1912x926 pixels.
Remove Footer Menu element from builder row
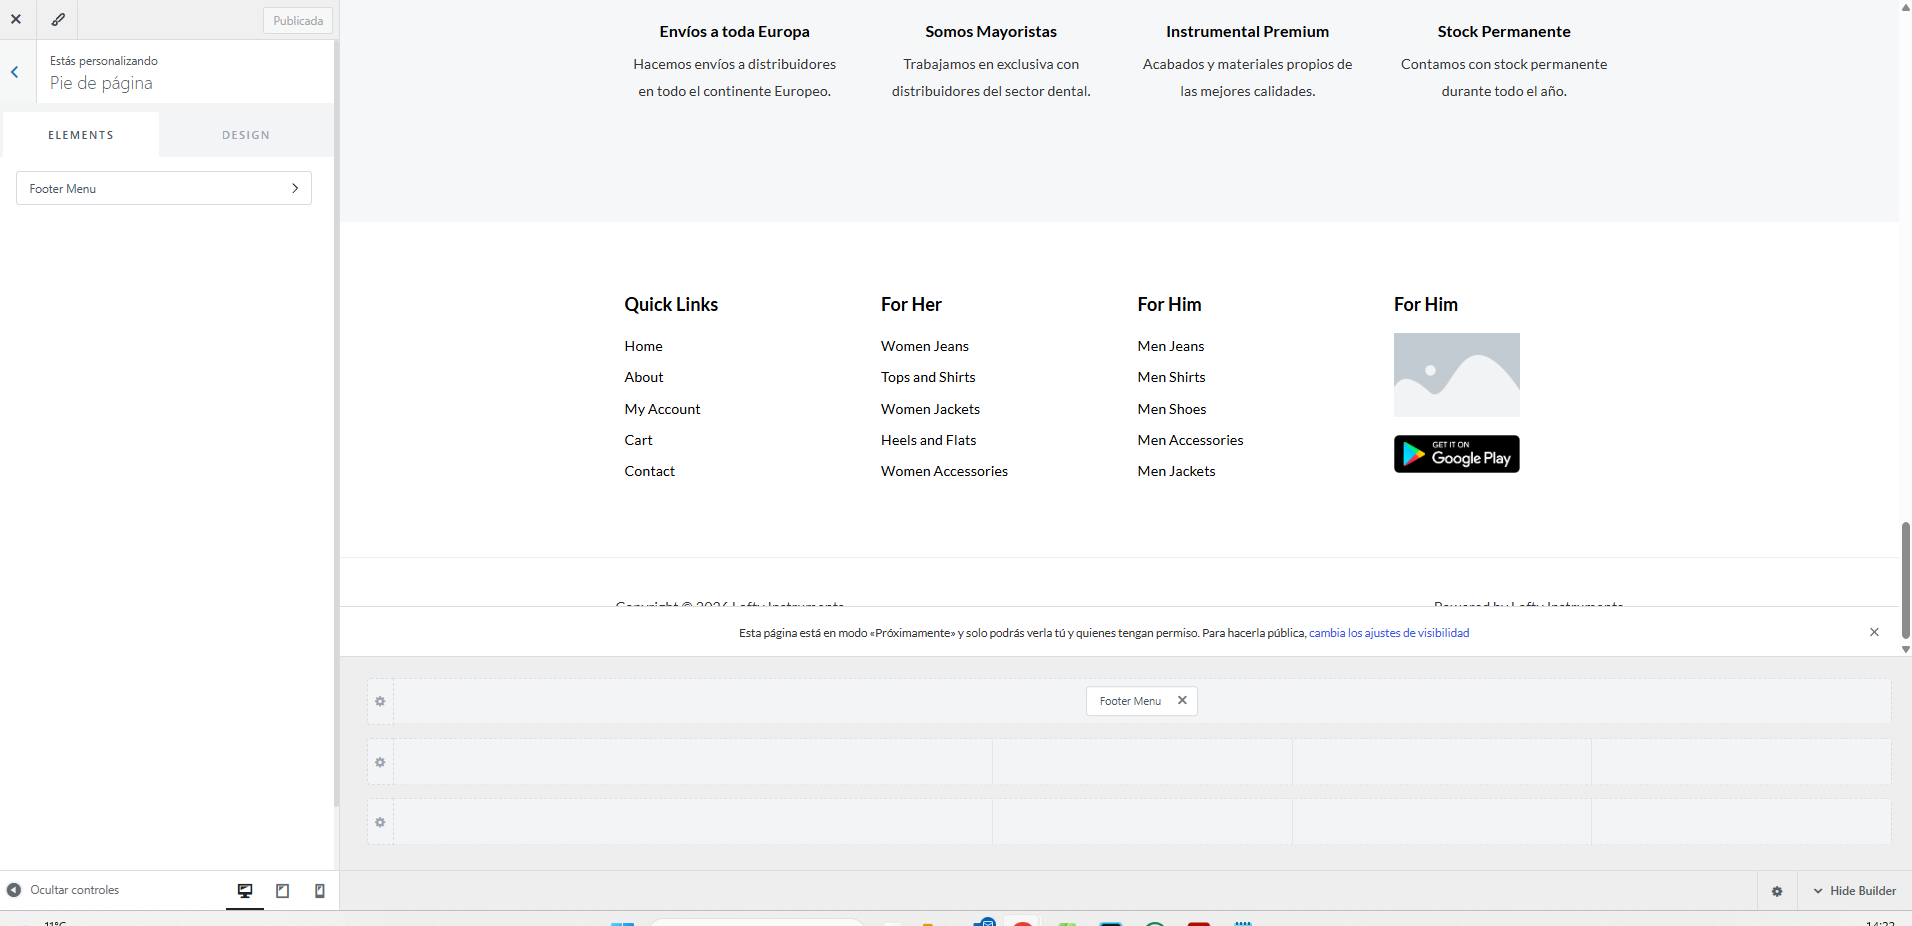tap(1182, 701)
